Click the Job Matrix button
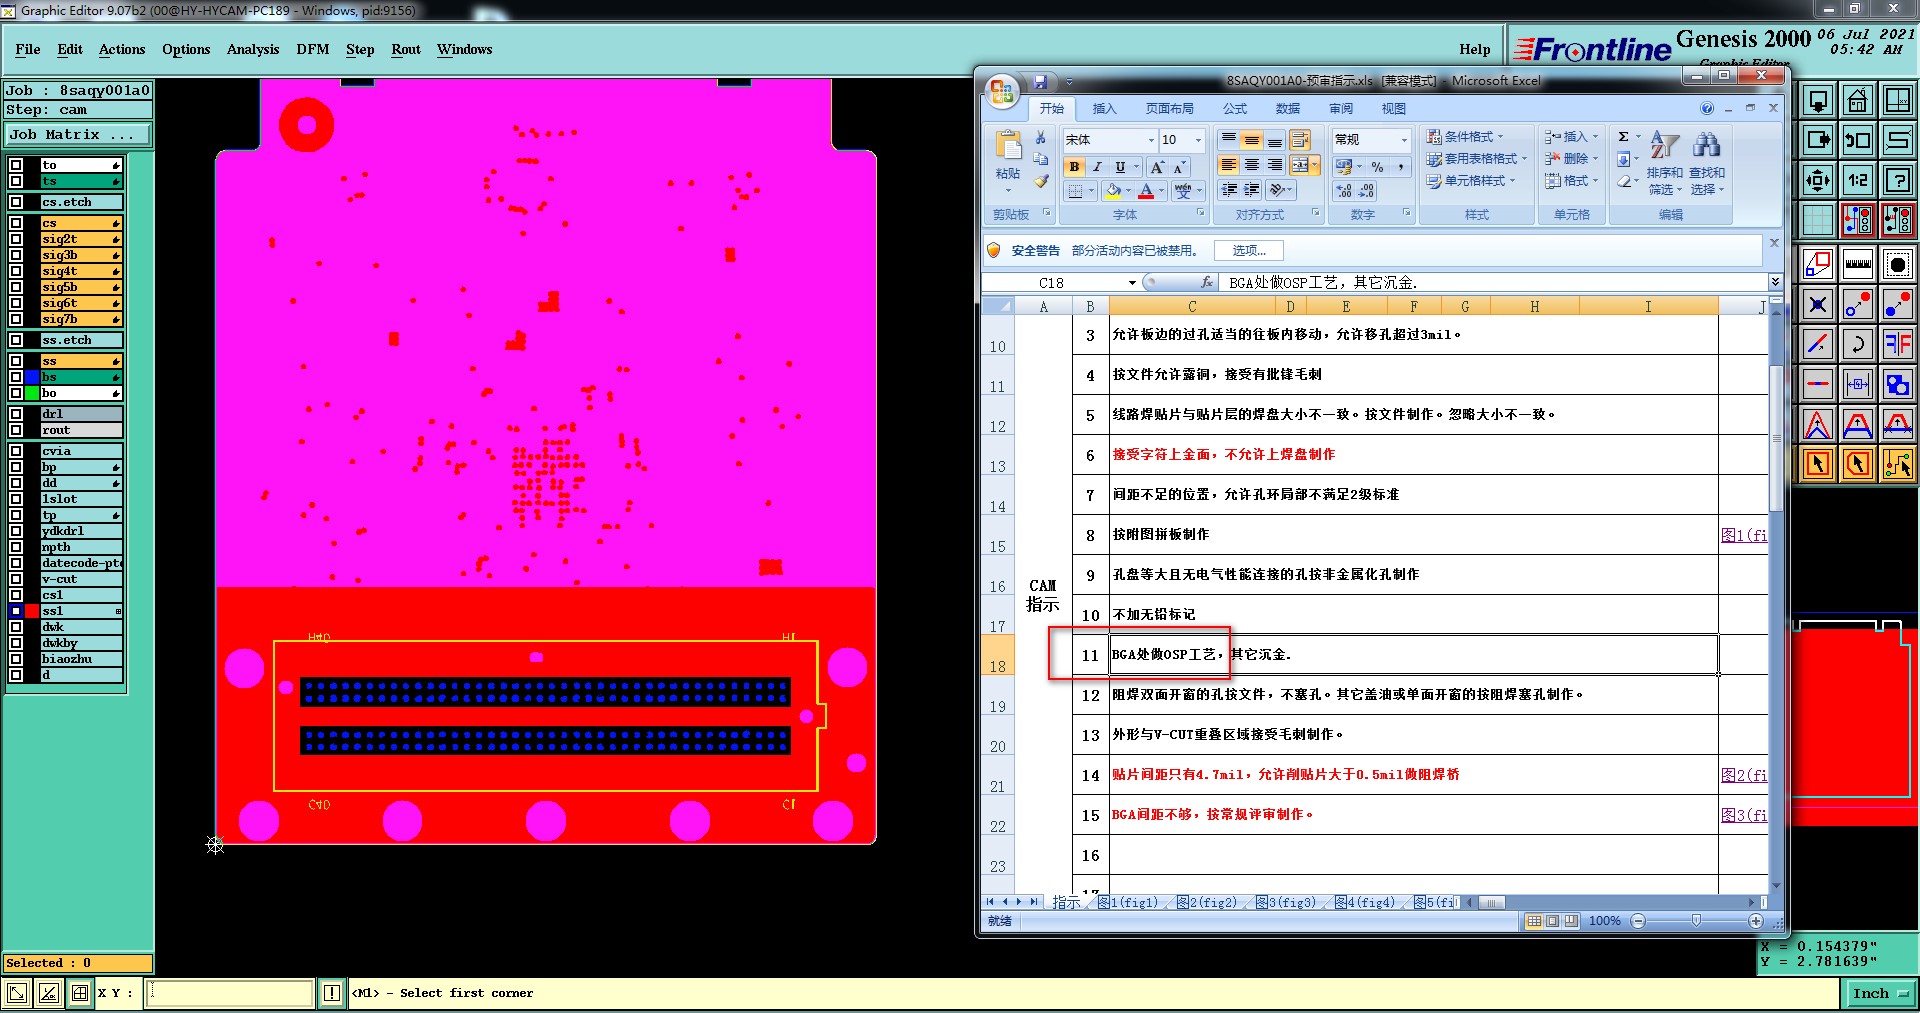The image size is (1920, 1013). click(78, 134)
